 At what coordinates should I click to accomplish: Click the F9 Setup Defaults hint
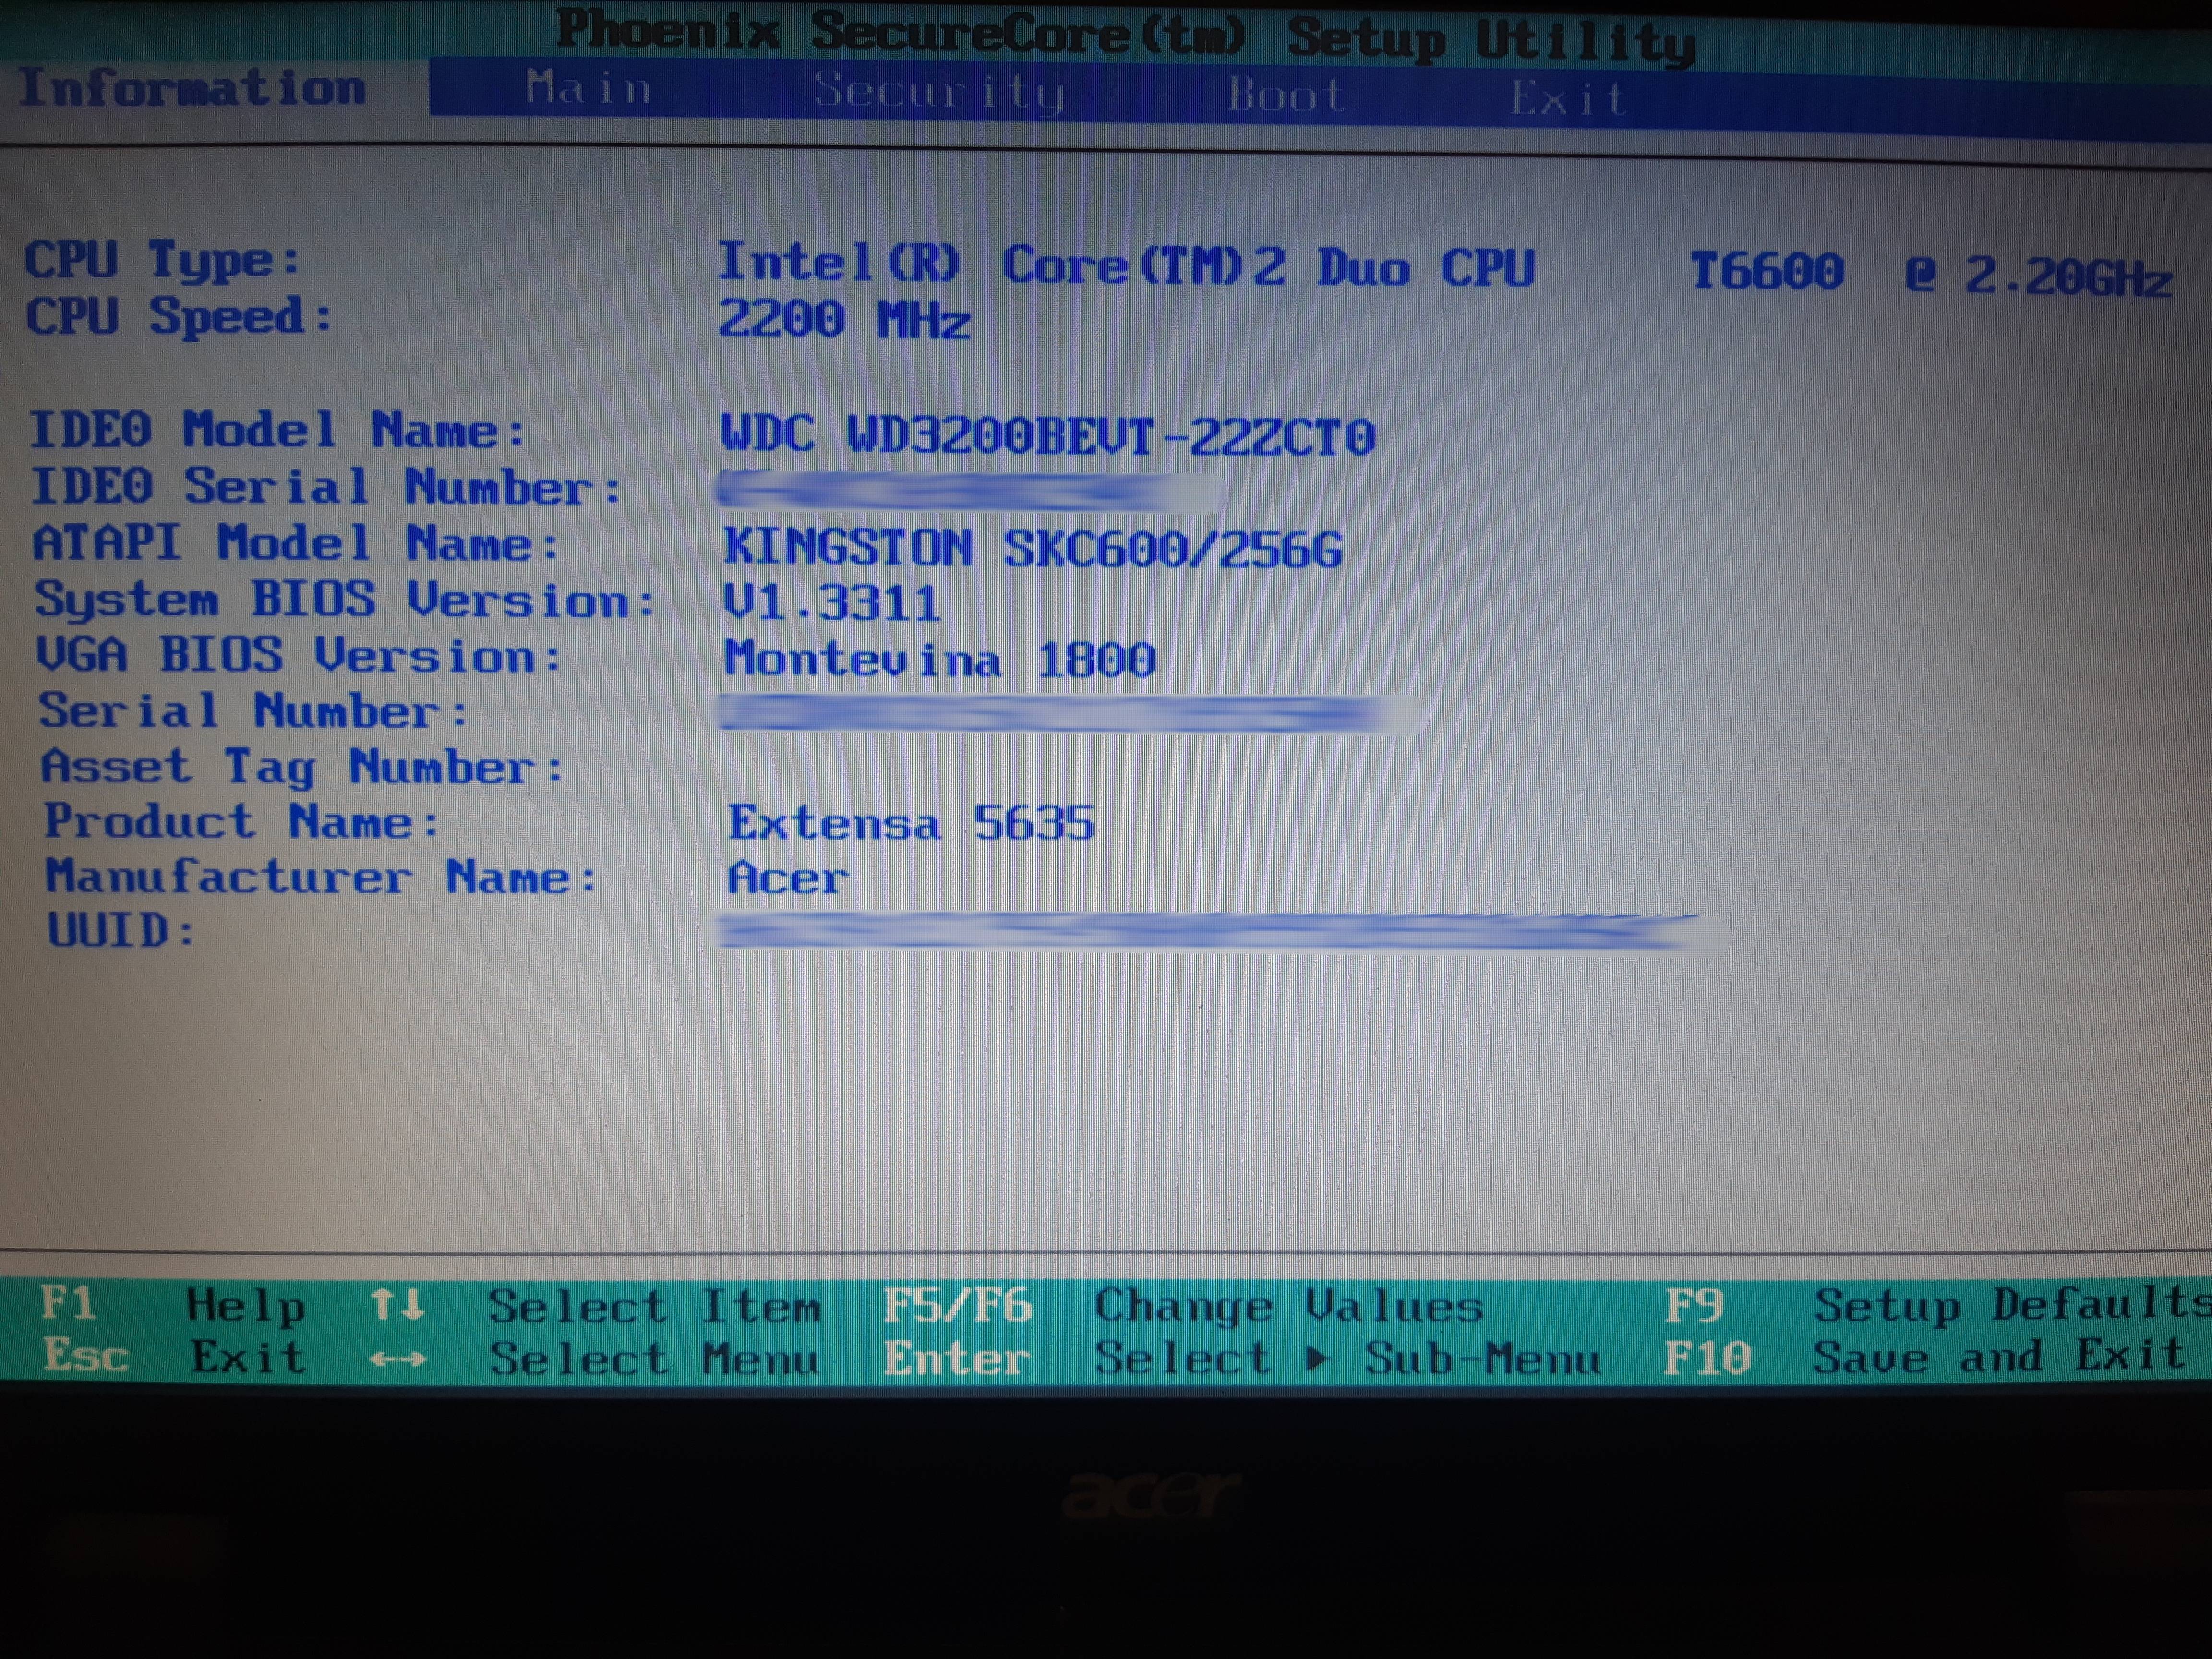(1938, 1305)
